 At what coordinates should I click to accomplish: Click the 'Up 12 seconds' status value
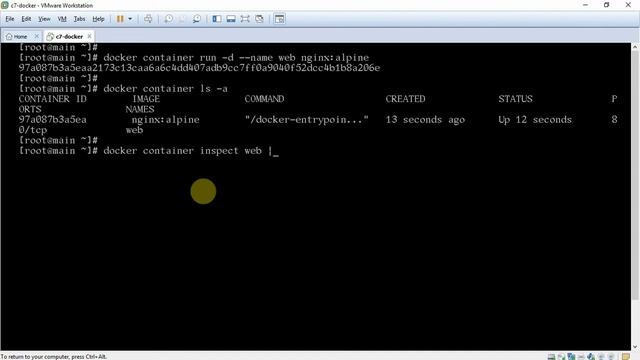(x=535, y=120)
